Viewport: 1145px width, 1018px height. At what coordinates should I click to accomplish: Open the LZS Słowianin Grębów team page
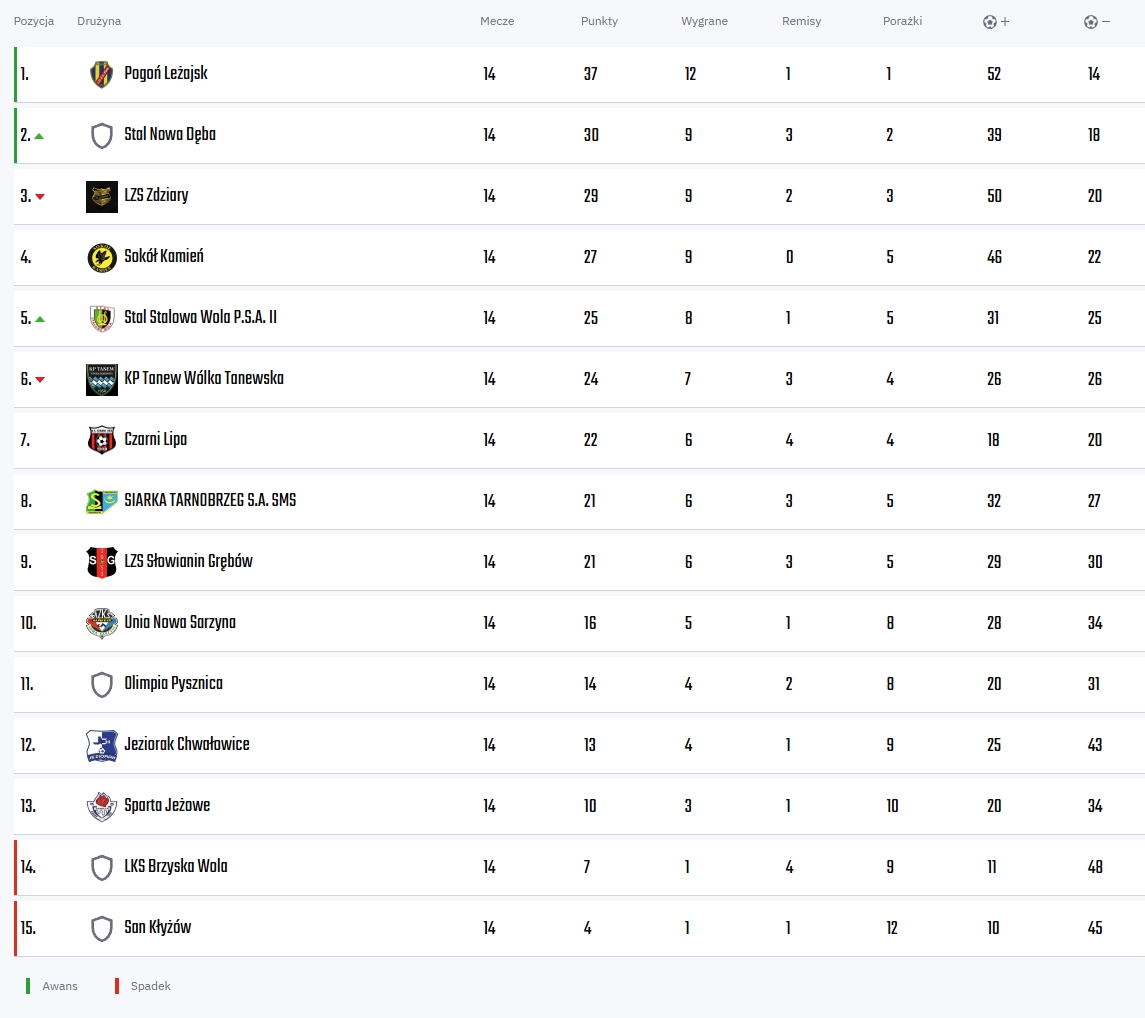tap(188, 562)
